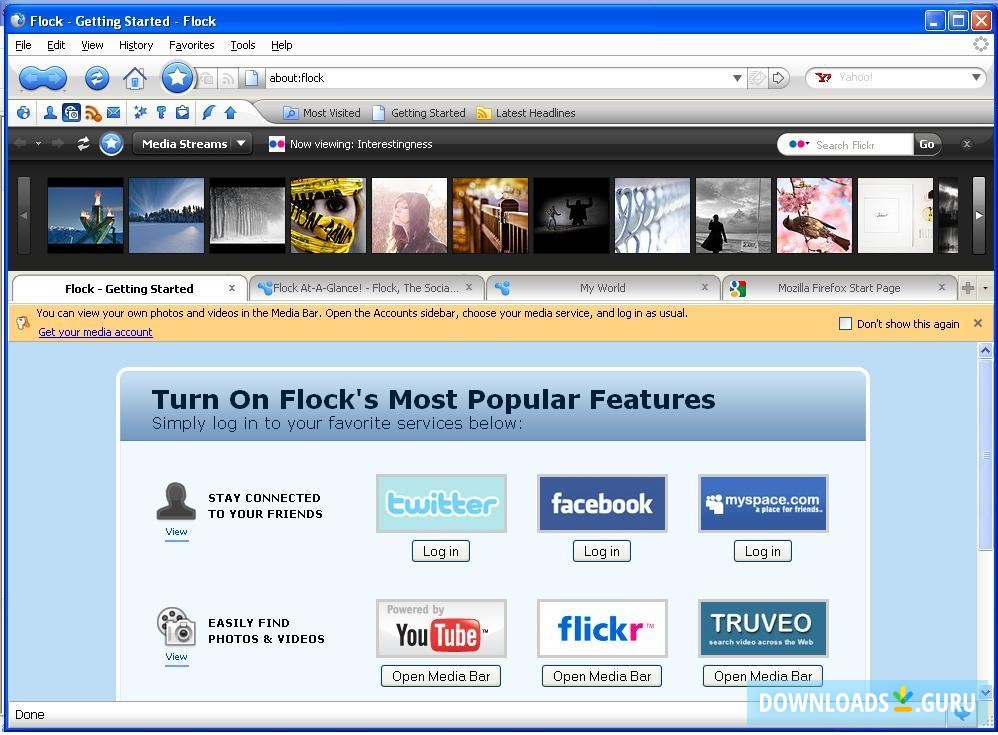This screenshot has height=735, width=998.
Task: Click the RSS feed icon beside the address bar
Action: coord(228,78)
